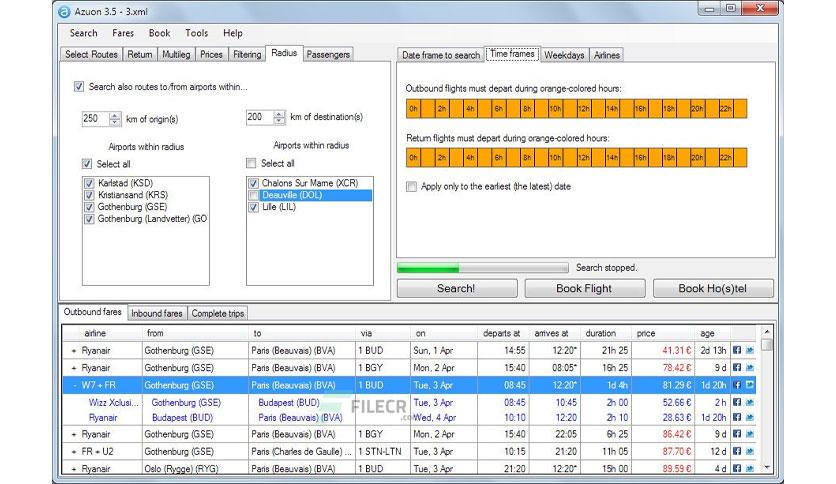Image resolution: width=836 pixels, height=484 pixels.
Task: Uncheck Select all for origin airports
Action: [87, 164]
